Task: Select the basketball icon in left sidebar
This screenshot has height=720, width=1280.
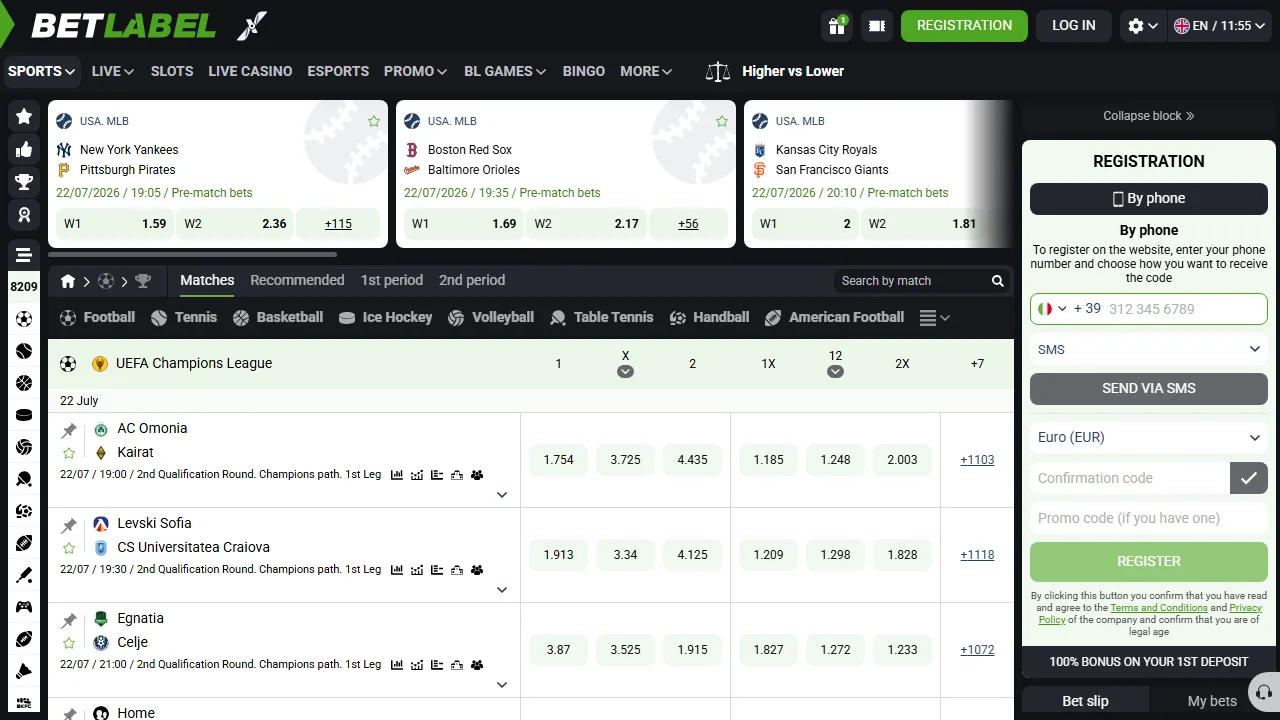Action: [24, 383]
